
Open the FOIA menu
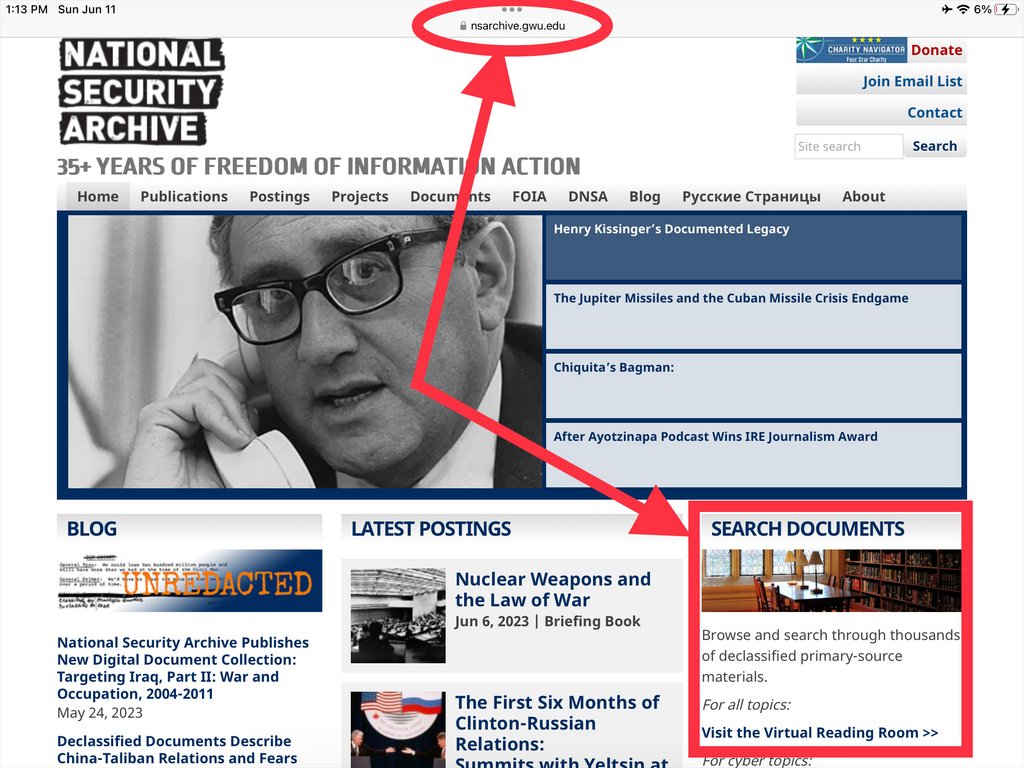[529, 197]
